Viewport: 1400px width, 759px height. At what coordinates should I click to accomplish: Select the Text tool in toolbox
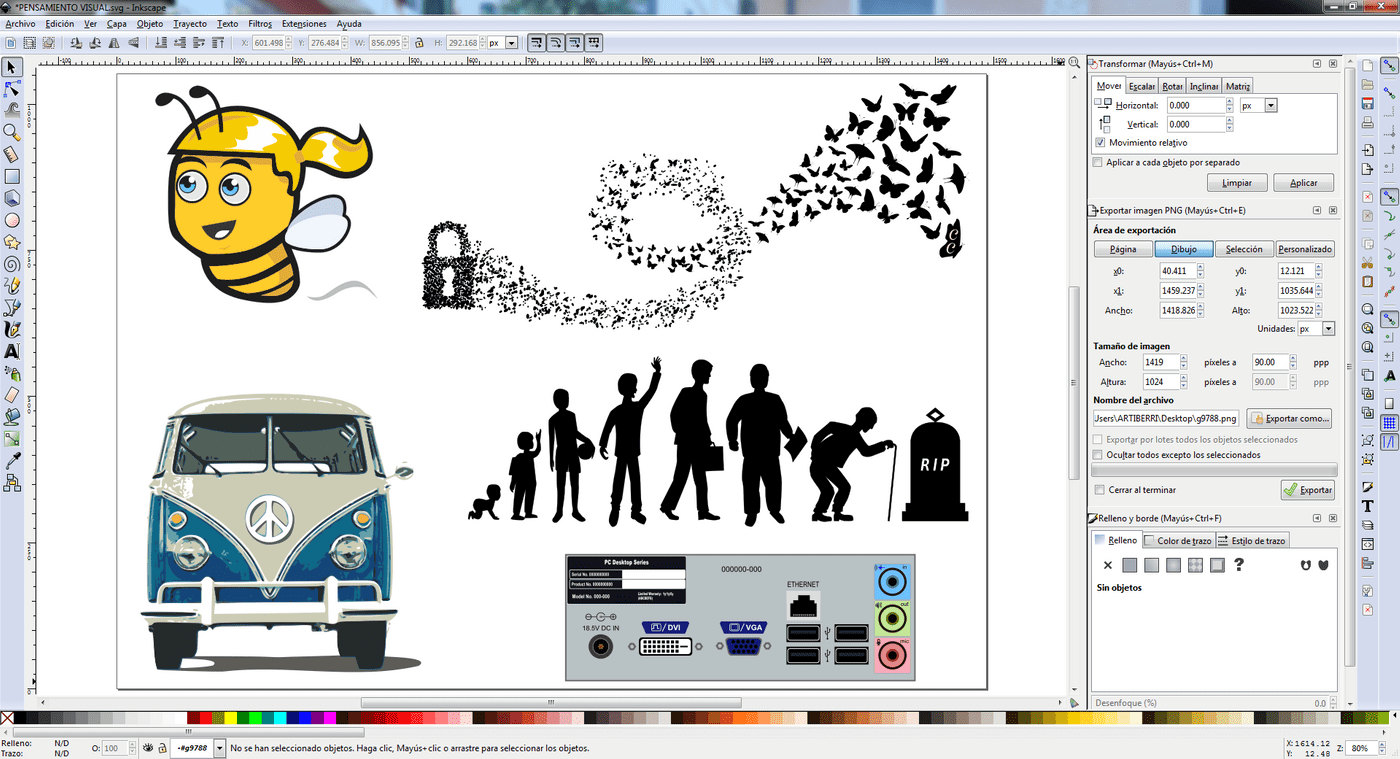tap(12, 352)
